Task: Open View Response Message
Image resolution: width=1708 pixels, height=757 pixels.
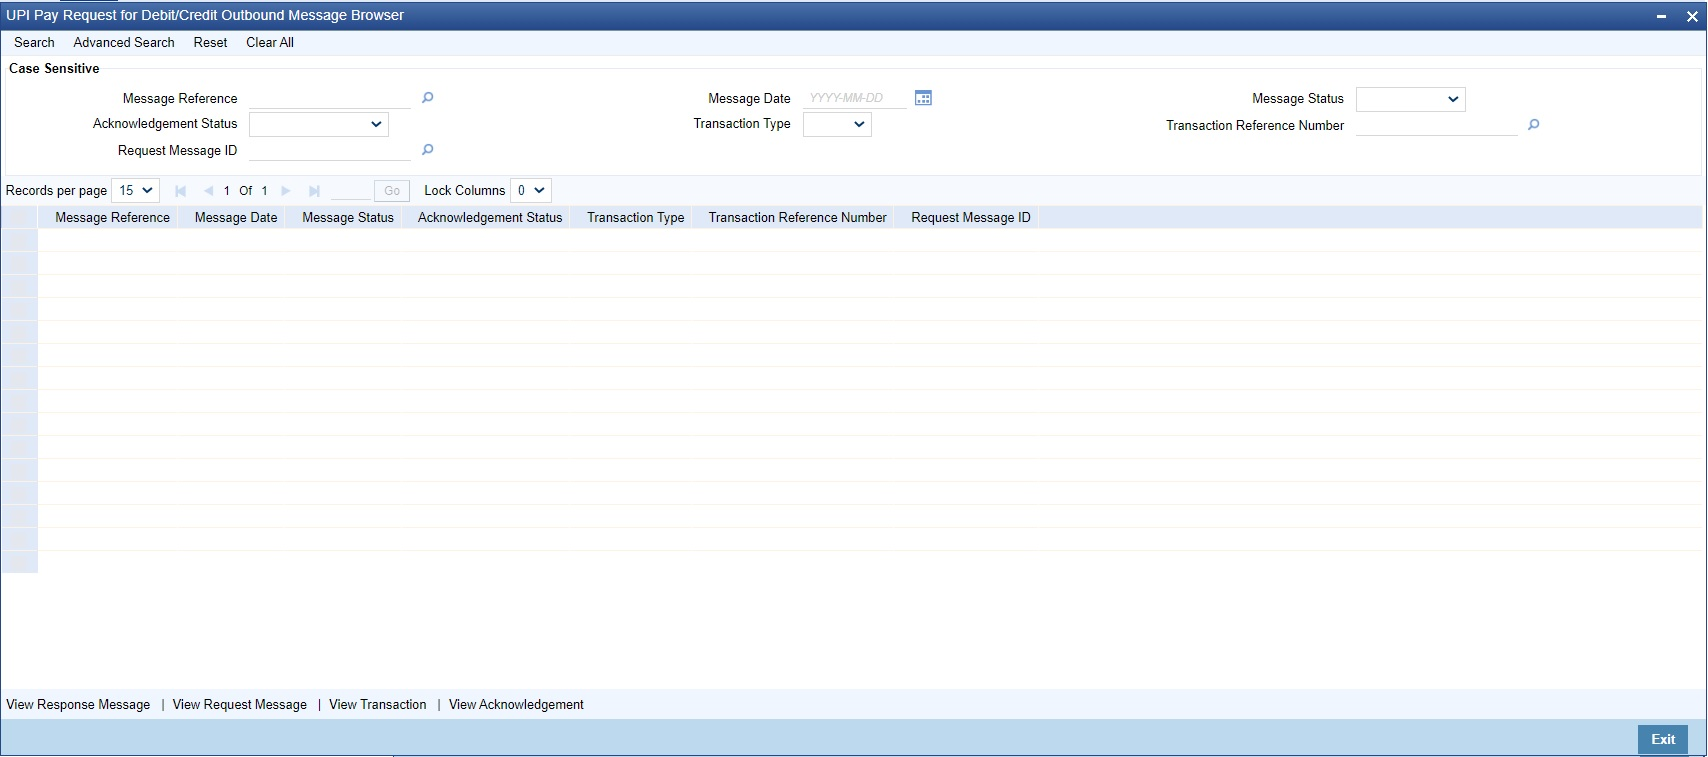Action: click(x=78, y=704)
